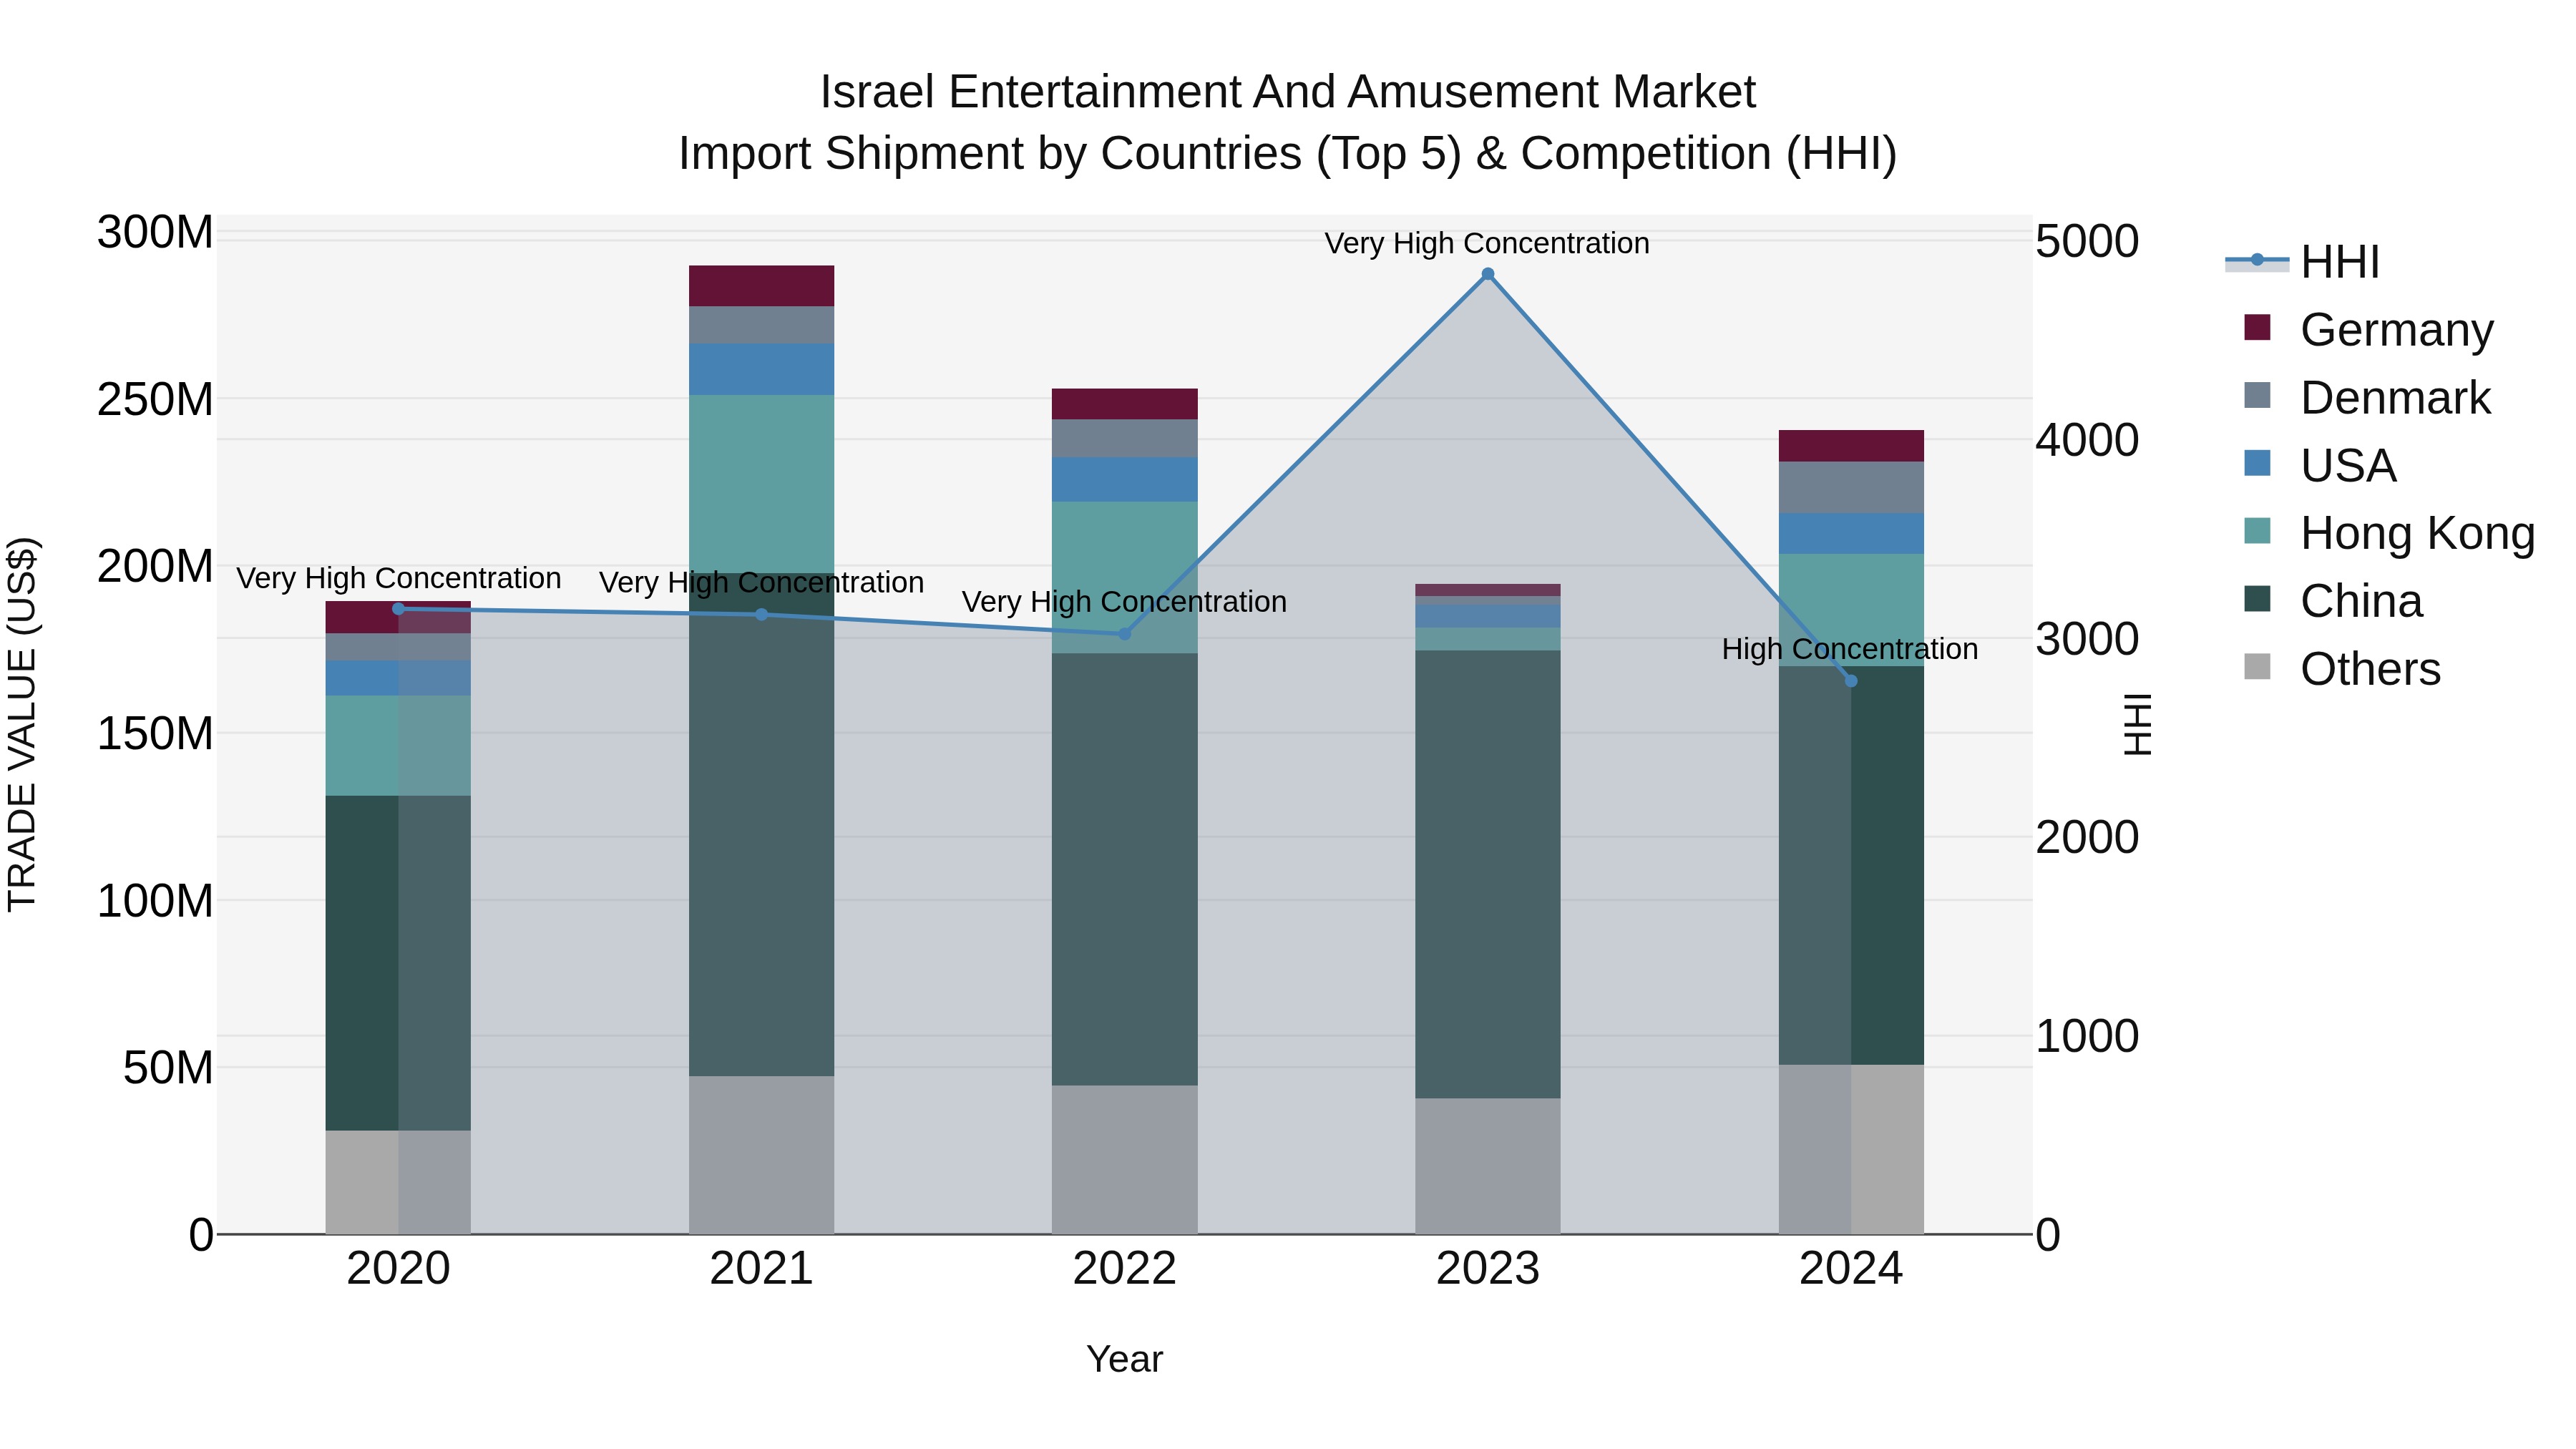Click the China segment of the 2020 bar
2576x1449 pixels.
[398, 963]
